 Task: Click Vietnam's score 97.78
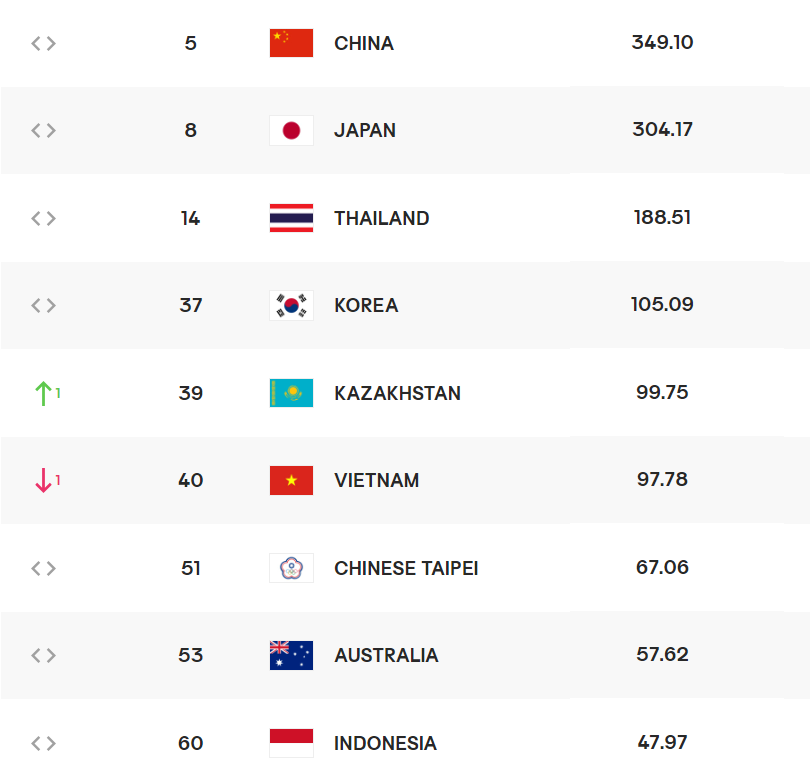pyautogui.click(x=662, y=479)
